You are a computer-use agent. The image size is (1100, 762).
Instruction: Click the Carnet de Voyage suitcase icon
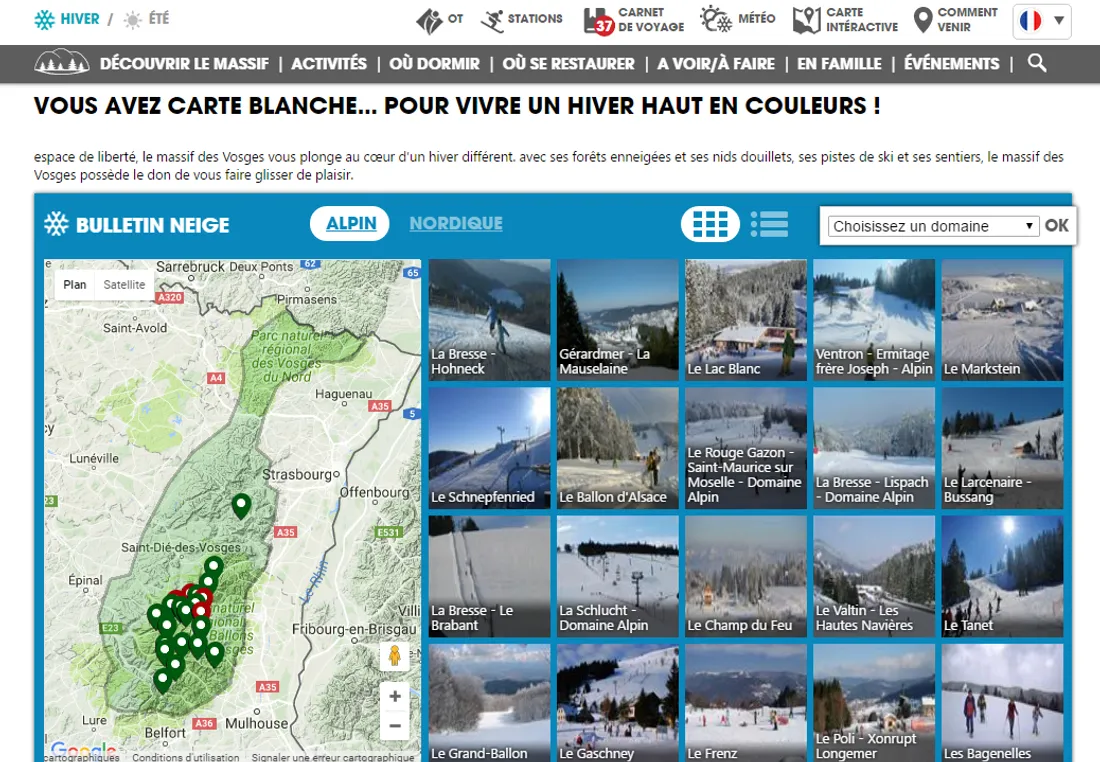599,20
